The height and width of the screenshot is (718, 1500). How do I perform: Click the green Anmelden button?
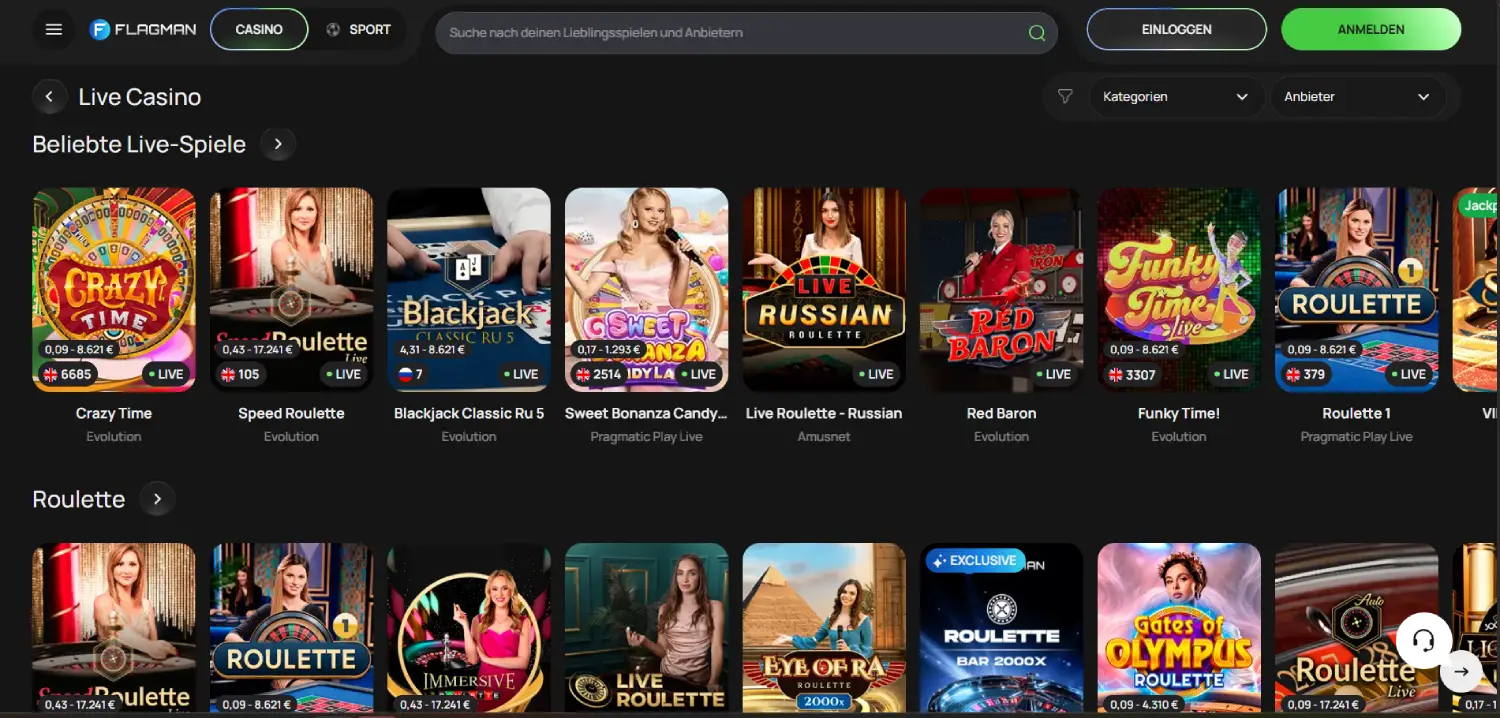[x=1371, y=30]
